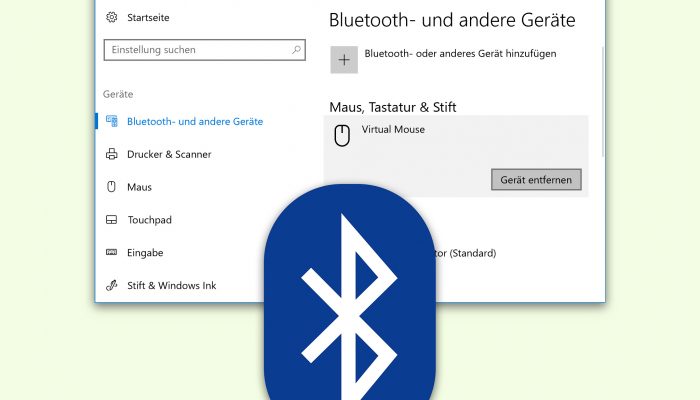The image size is (700, 400).
Task: Select the Virtual Mouse device entry
Action: (455, 156)
